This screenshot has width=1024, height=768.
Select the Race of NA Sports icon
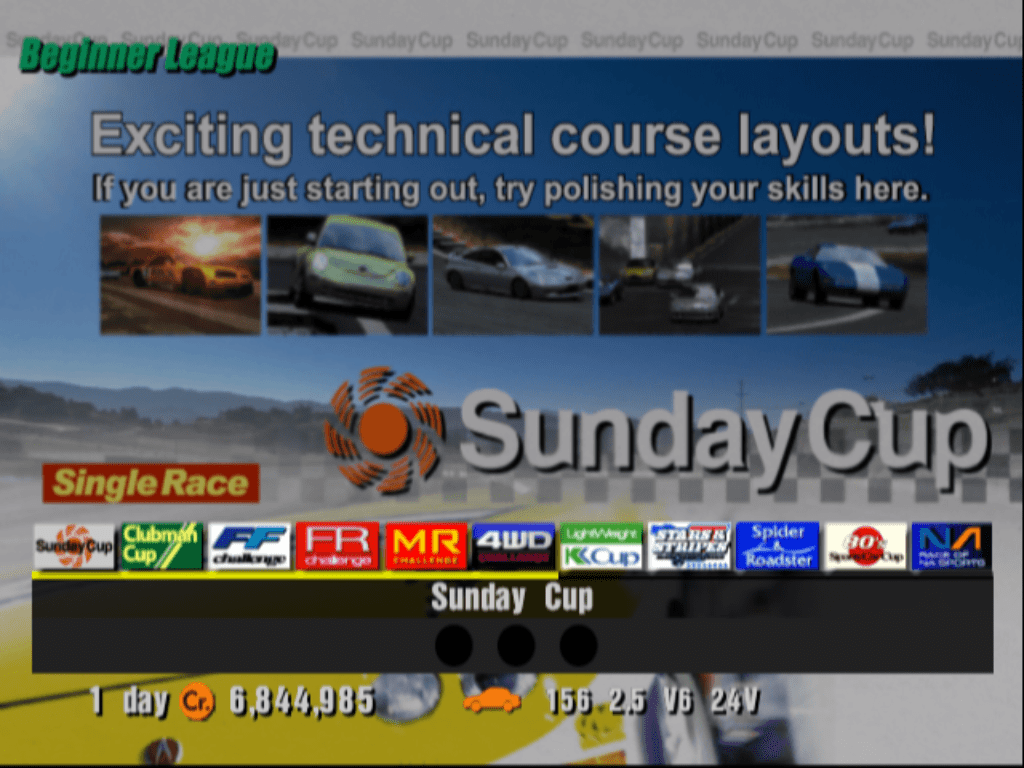point(952,546)
